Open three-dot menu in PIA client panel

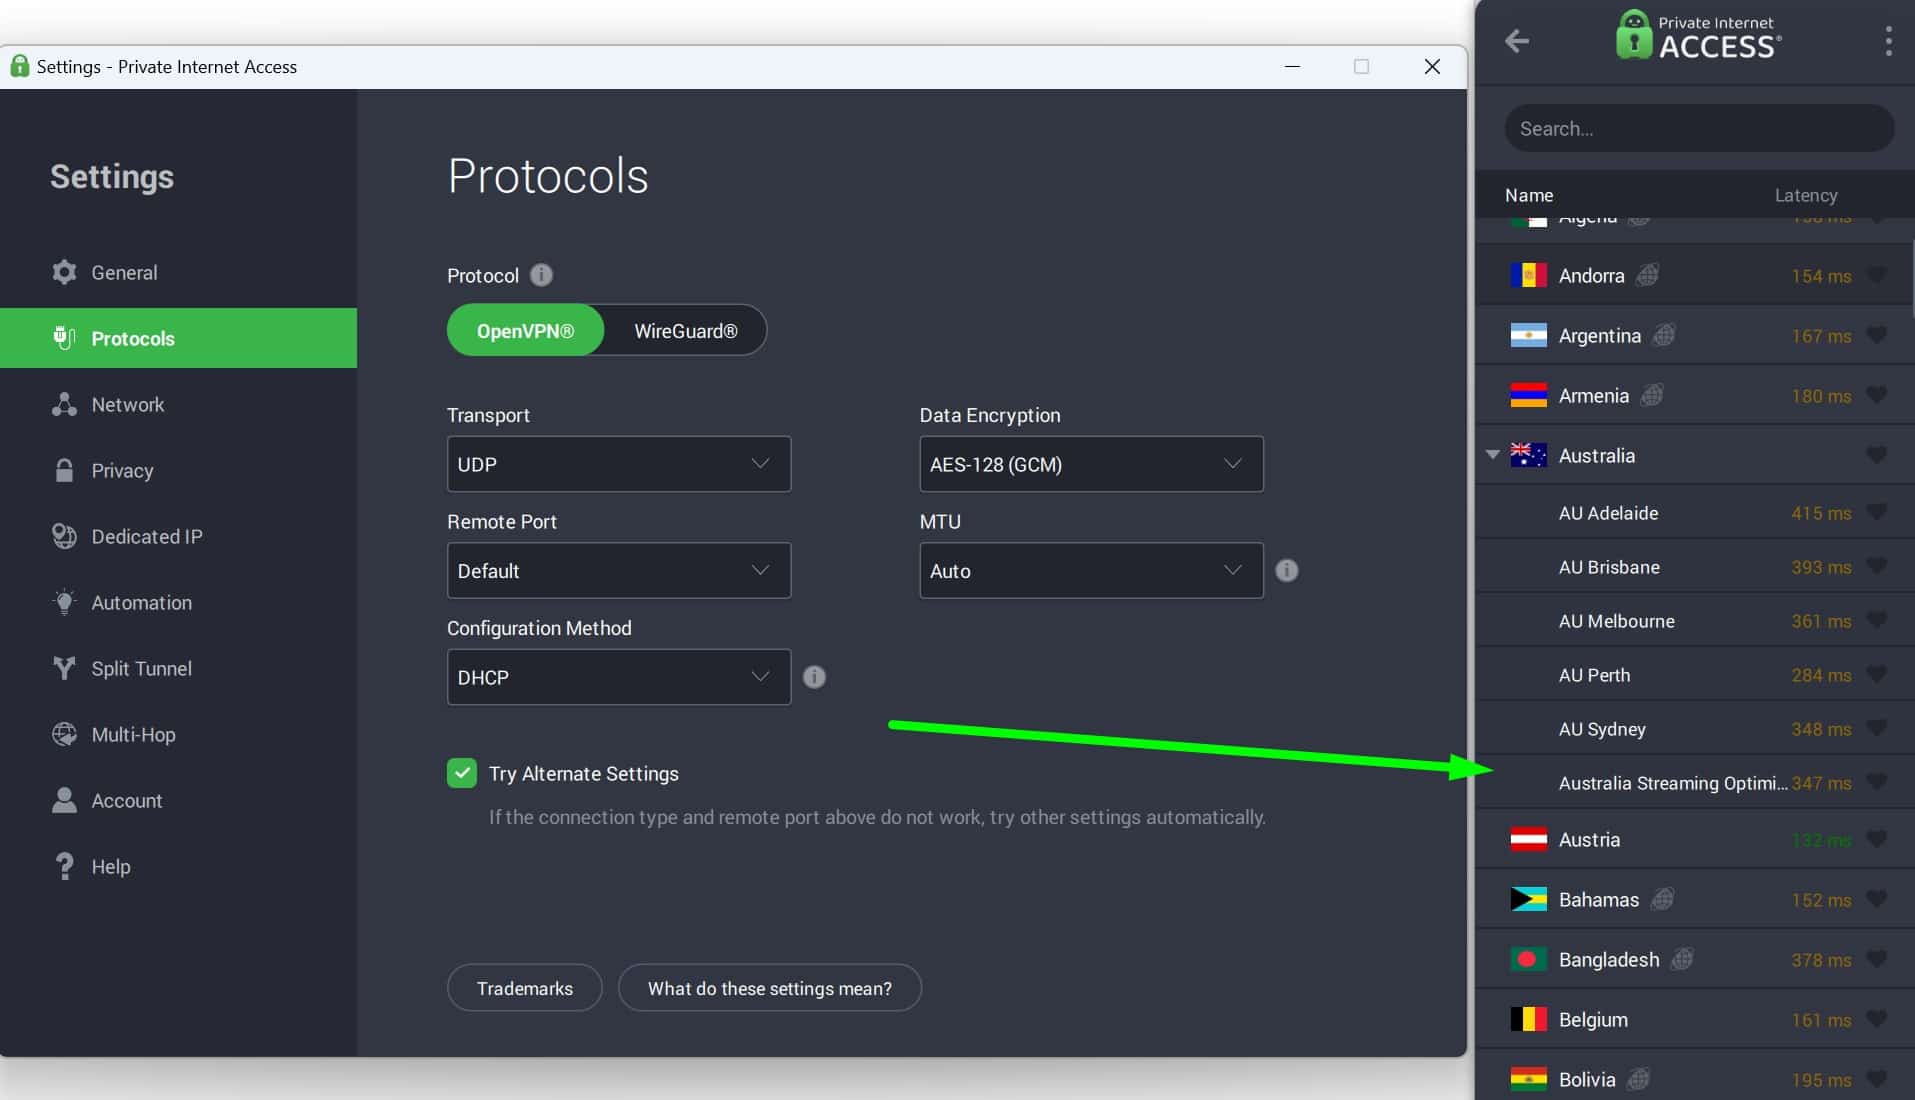pos(1888,41)
